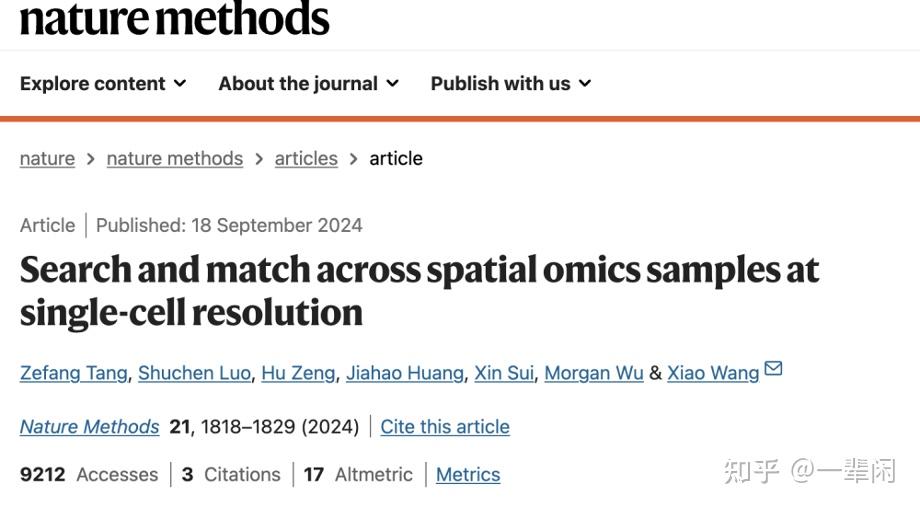
Task: Navigate to the articles breadcrumb
Action: point(306,158)
